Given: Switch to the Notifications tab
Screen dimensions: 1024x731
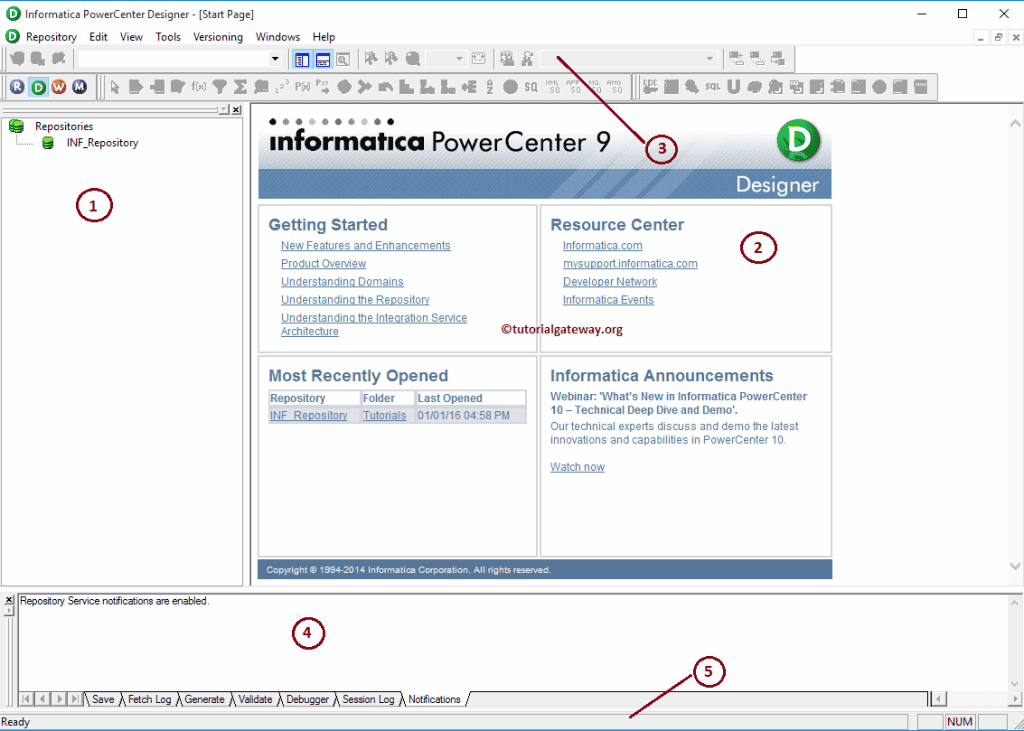Looking at the screenshot, I should click(x=433, y=699).
